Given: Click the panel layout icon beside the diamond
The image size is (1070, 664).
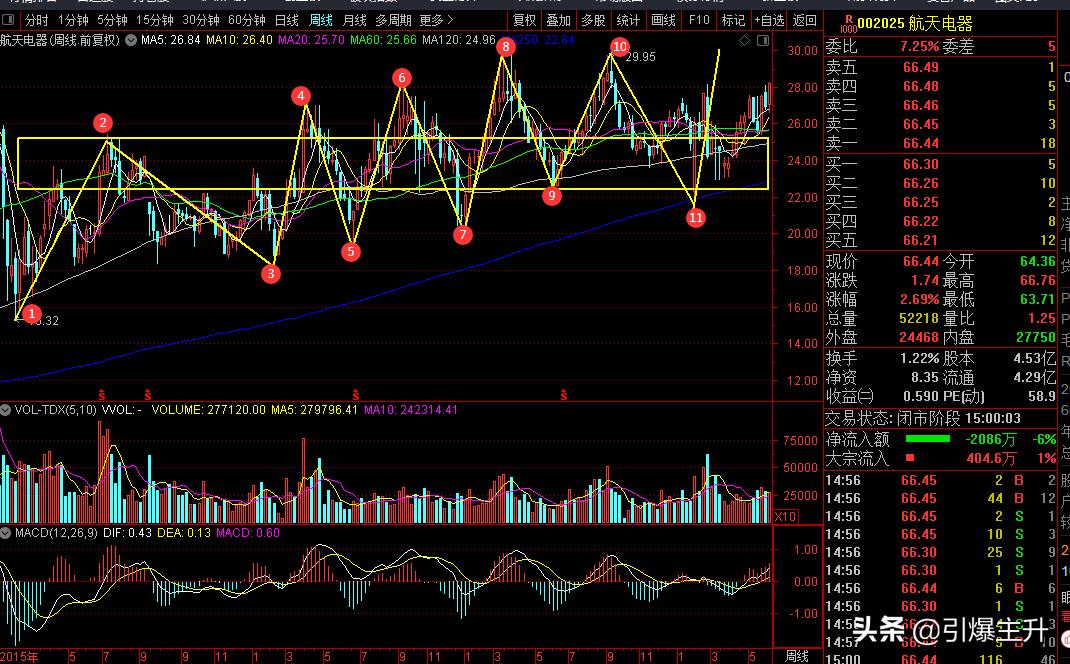Looking at the screenshot, I should (763, 41).
